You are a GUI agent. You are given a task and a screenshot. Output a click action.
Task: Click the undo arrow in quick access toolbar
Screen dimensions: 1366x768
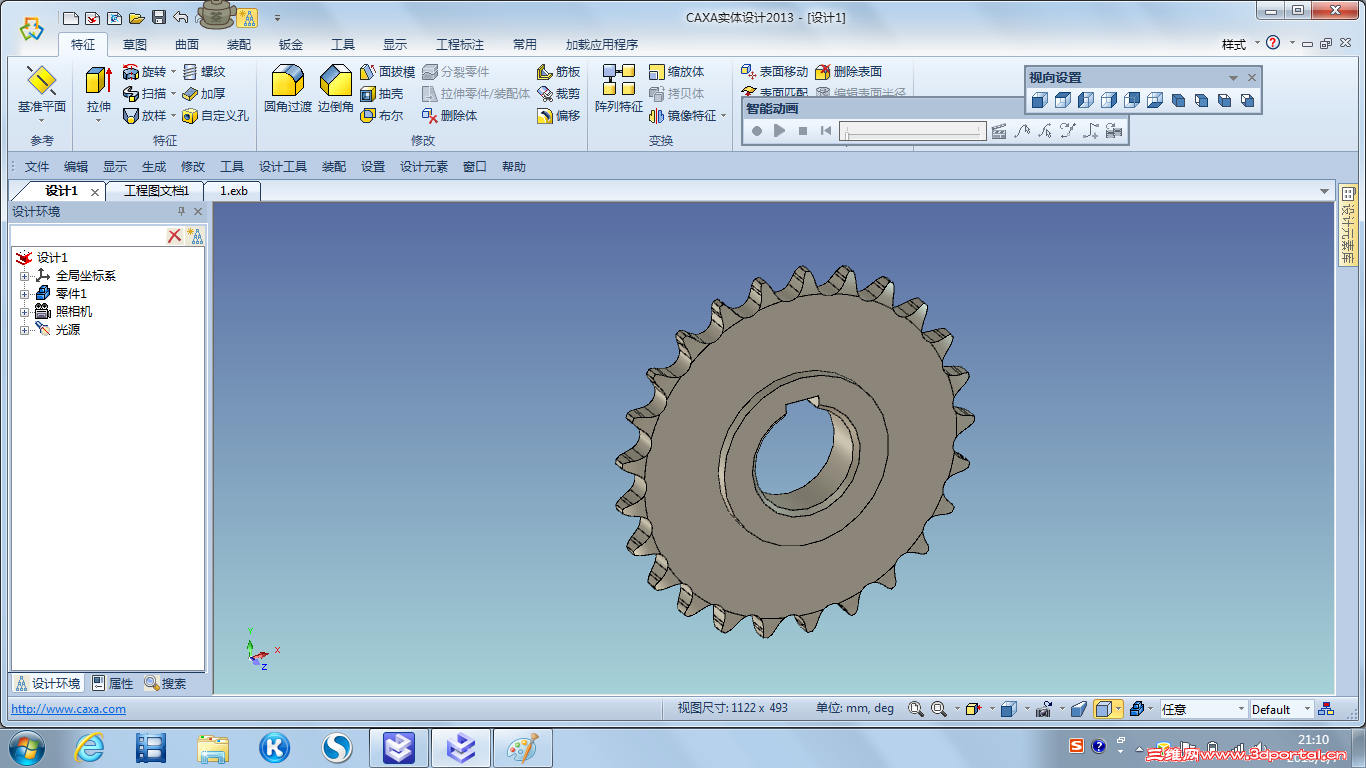(180, 17)
